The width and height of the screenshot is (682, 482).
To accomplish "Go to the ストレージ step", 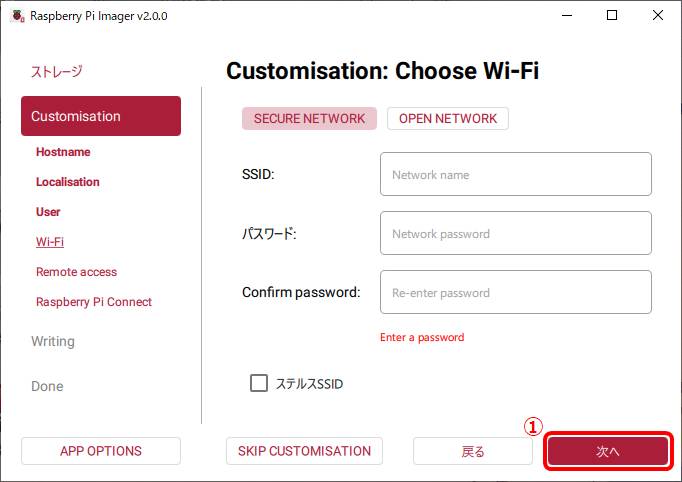I will (57, 71).
